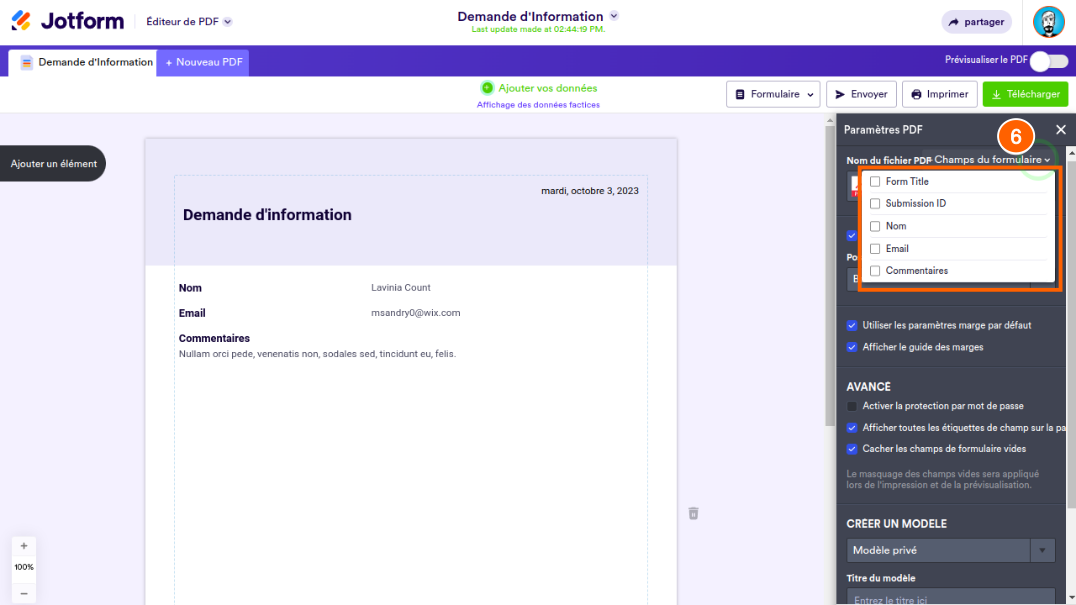Open the Modèle privé dropdown
Viewport: 1076px width, 605px height.
click(x=950, y=550)
